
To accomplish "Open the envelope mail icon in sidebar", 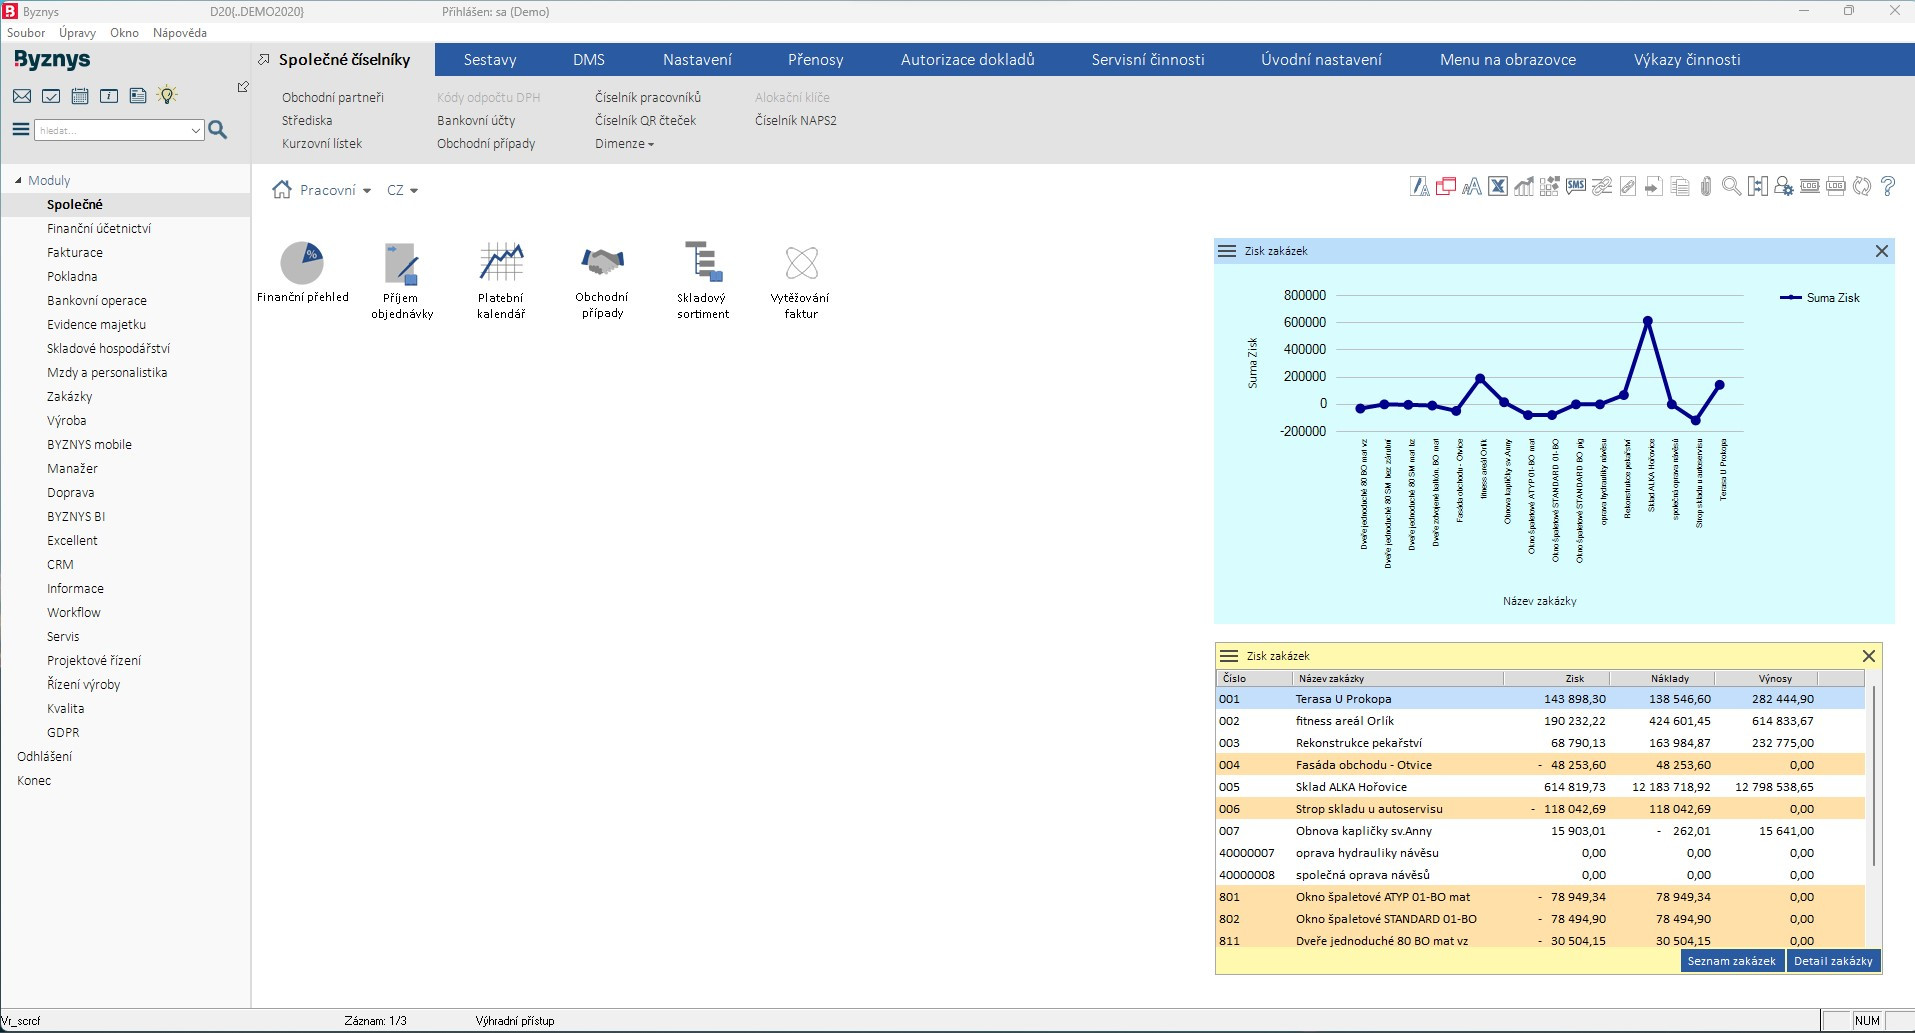I will [22, 96].
